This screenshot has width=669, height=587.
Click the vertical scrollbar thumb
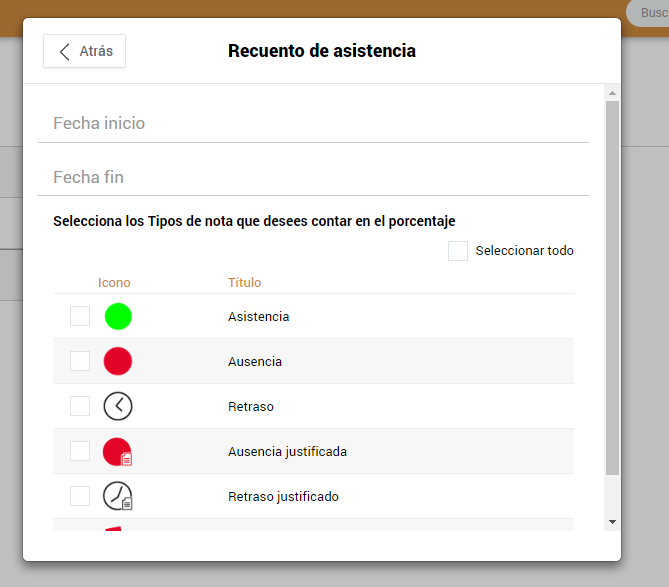[x=613, y=288]
